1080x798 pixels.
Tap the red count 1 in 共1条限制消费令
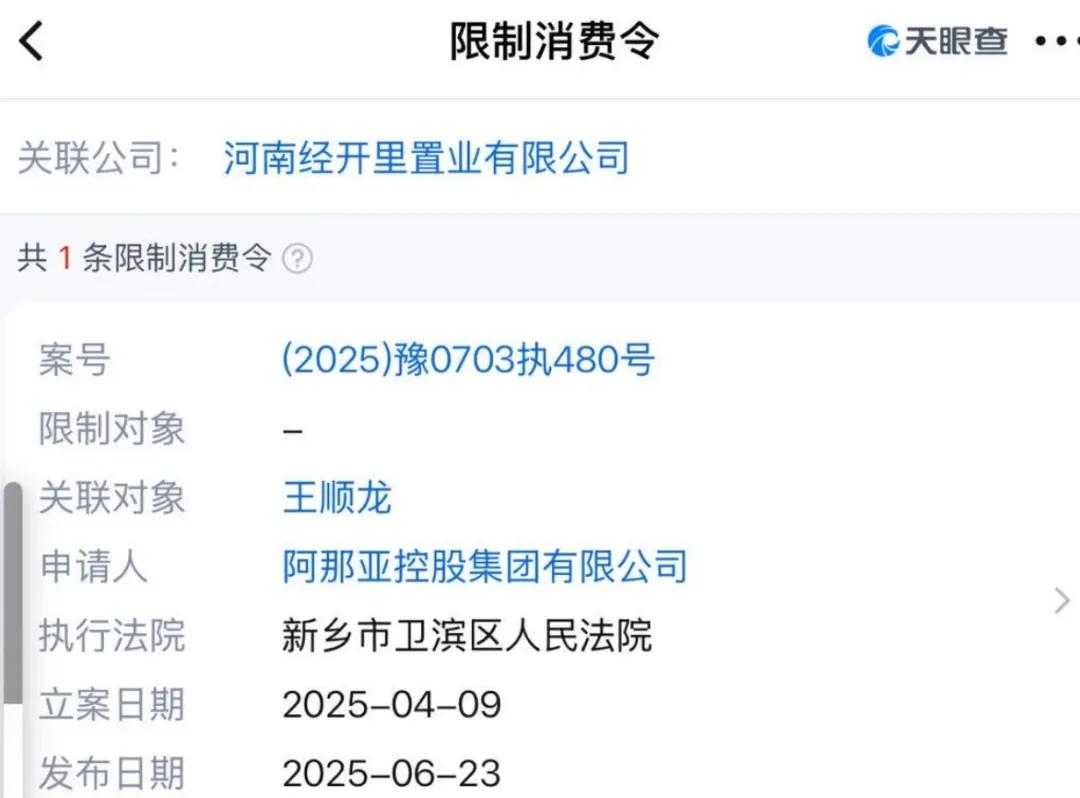62,257
